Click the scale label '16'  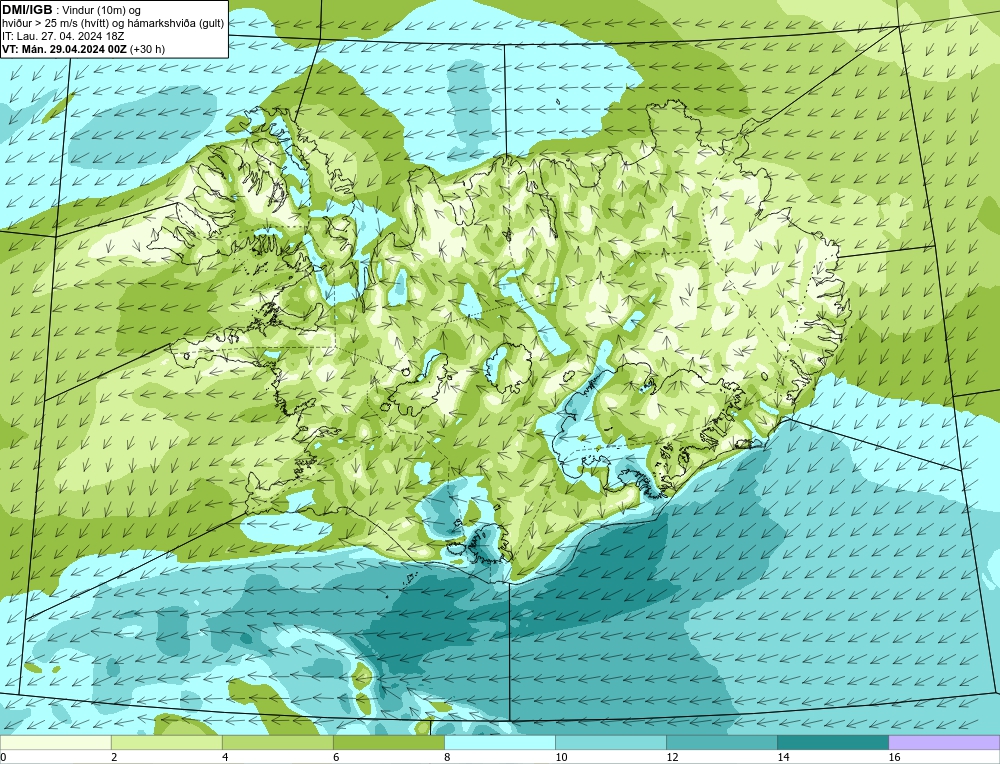click(894, 757)
